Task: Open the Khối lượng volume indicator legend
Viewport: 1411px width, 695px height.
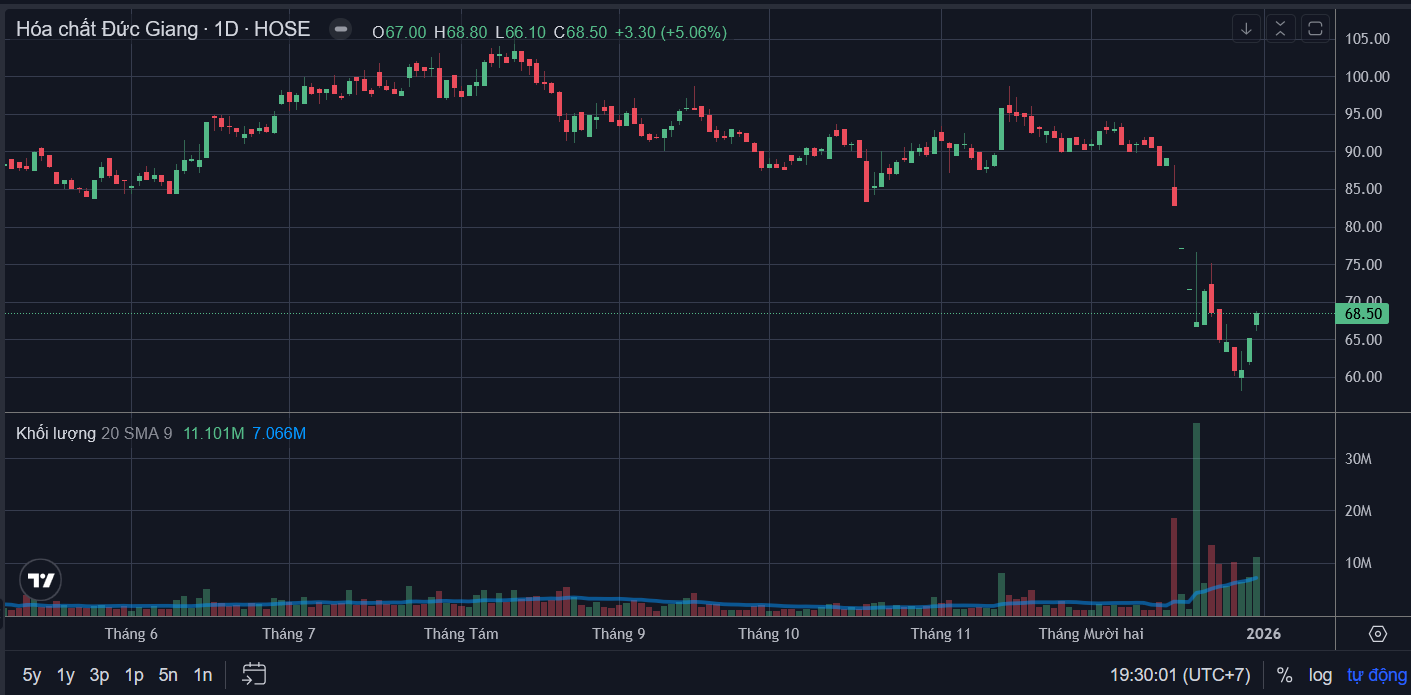Action: 56,433
